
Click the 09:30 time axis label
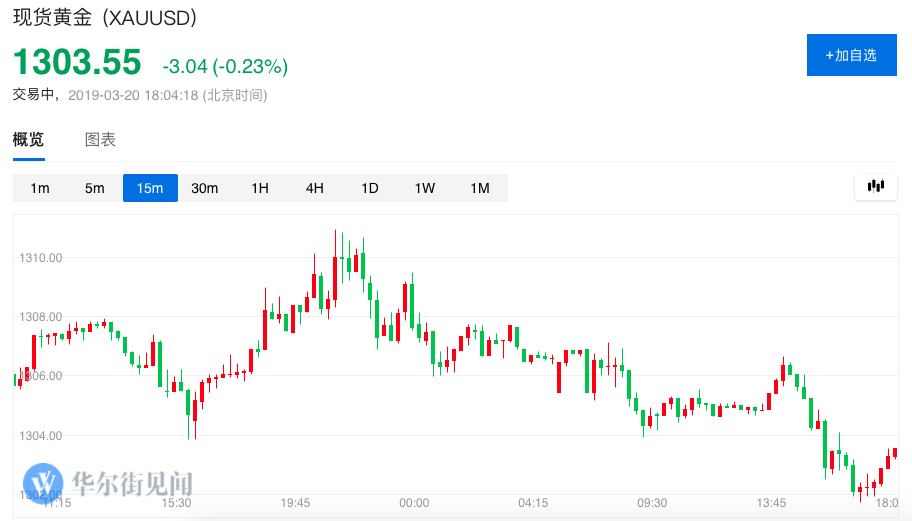(x=652, y=503)
